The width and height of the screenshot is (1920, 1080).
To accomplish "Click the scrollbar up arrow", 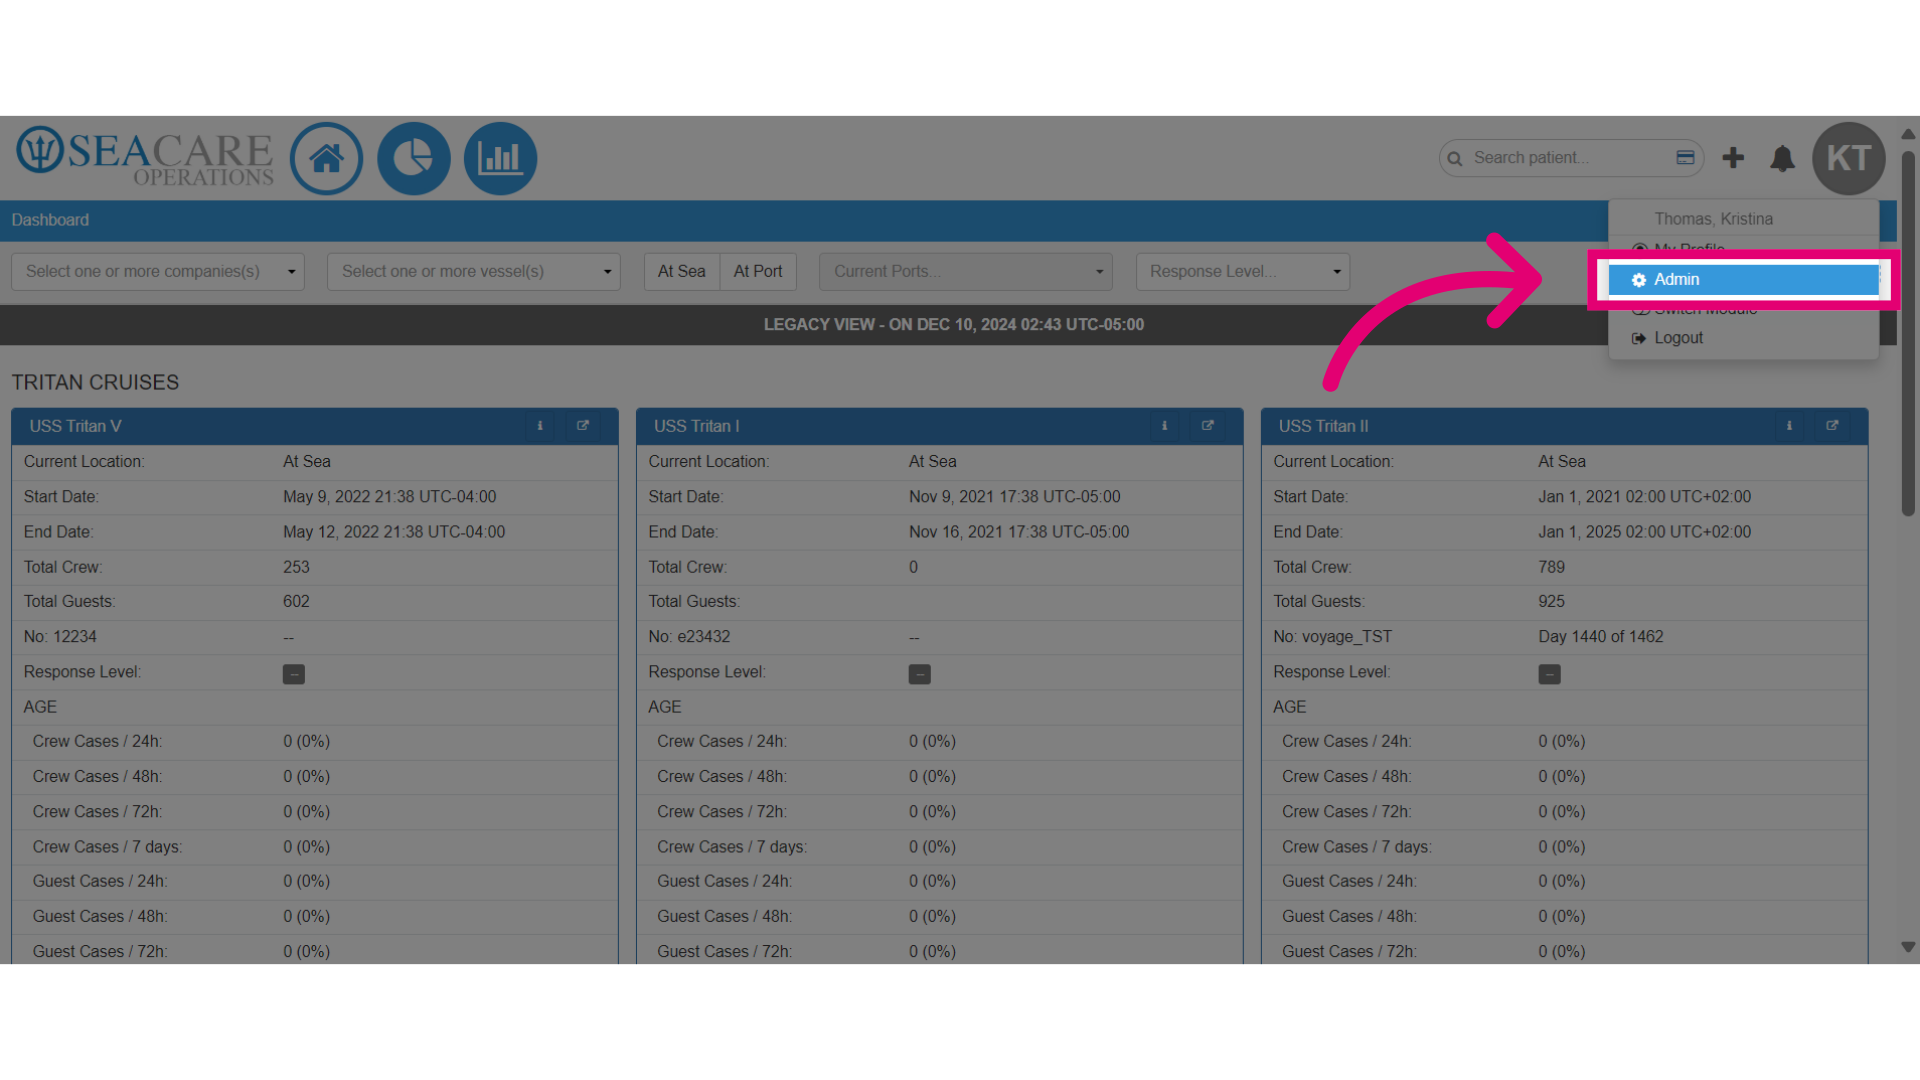I will (x=1908, y=133).
